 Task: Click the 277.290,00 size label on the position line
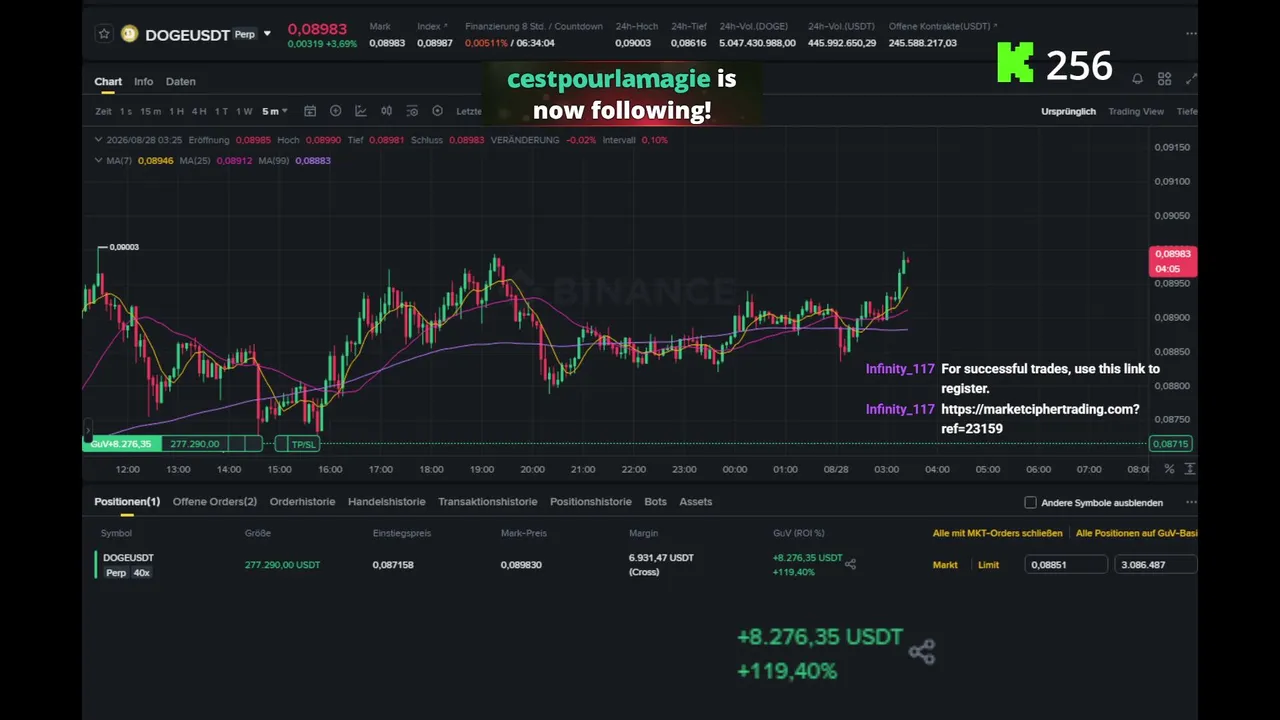(195, 444)
